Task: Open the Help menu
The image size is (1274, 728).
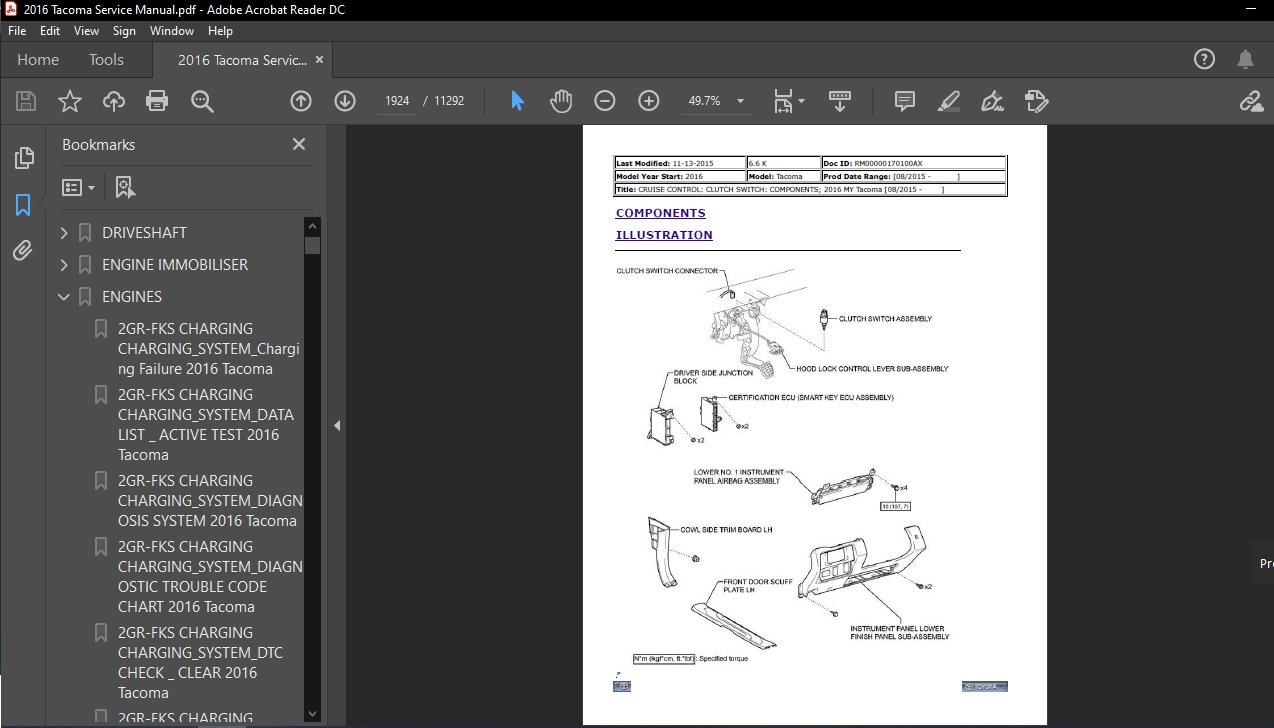Action: 220,31
